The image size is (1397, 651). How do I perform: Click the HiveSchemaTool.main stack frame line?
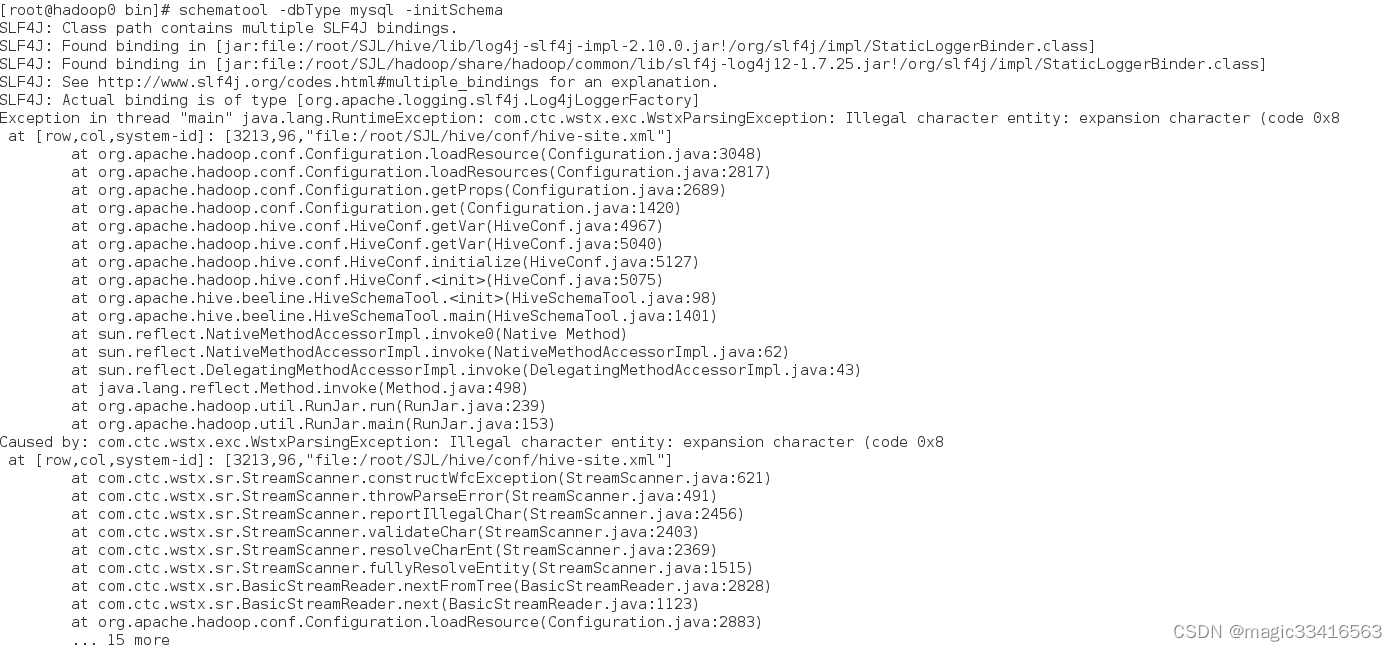tap(394, 316)
